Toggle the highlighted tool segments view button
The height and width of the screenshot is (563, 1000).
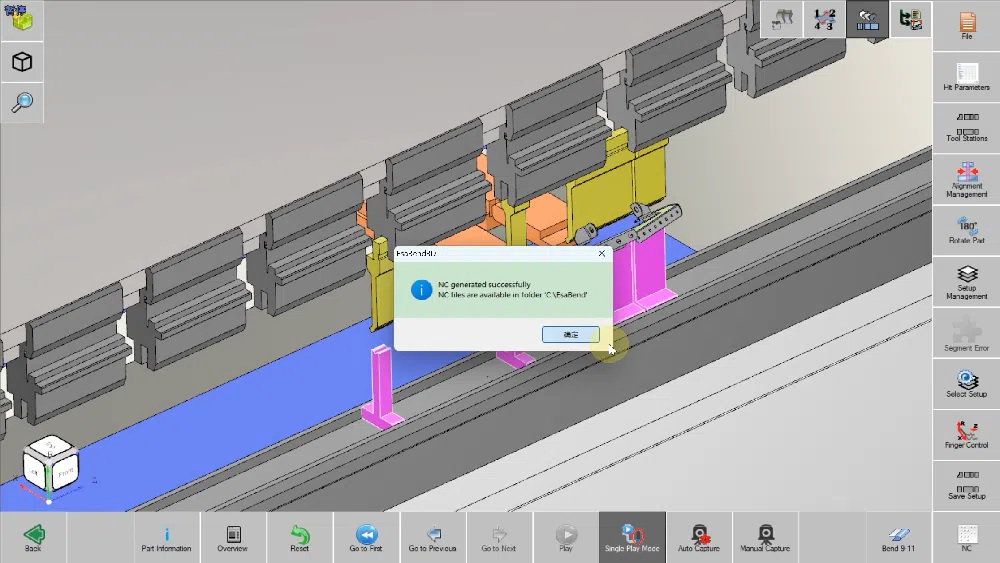tap(867, 19)
